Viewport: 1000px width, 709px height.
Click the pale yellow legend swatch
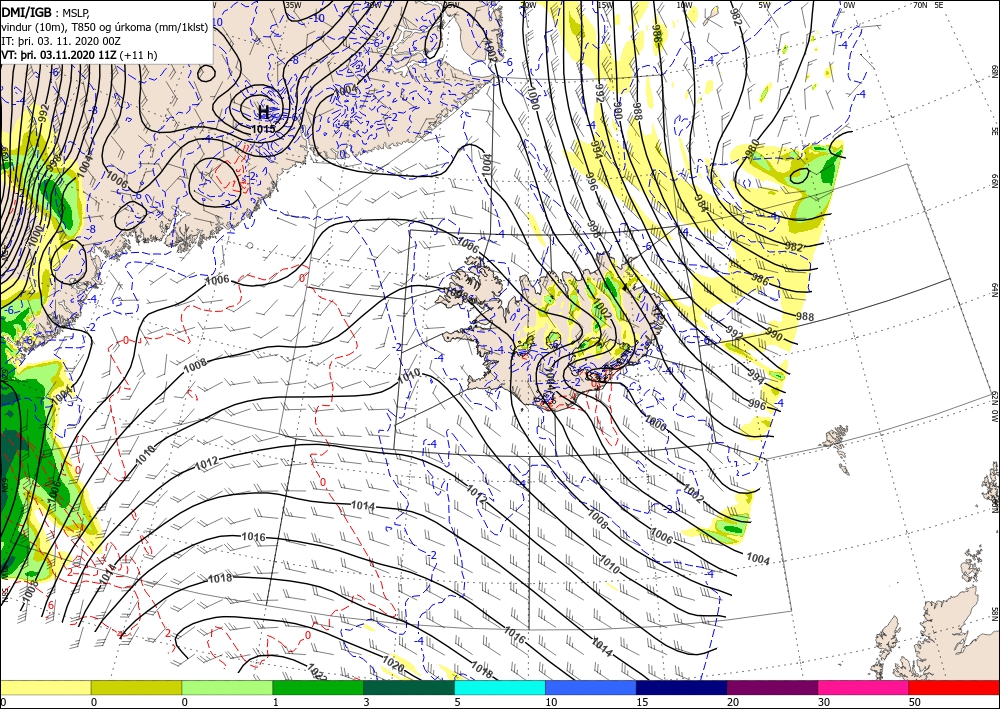tap(45, 687)
